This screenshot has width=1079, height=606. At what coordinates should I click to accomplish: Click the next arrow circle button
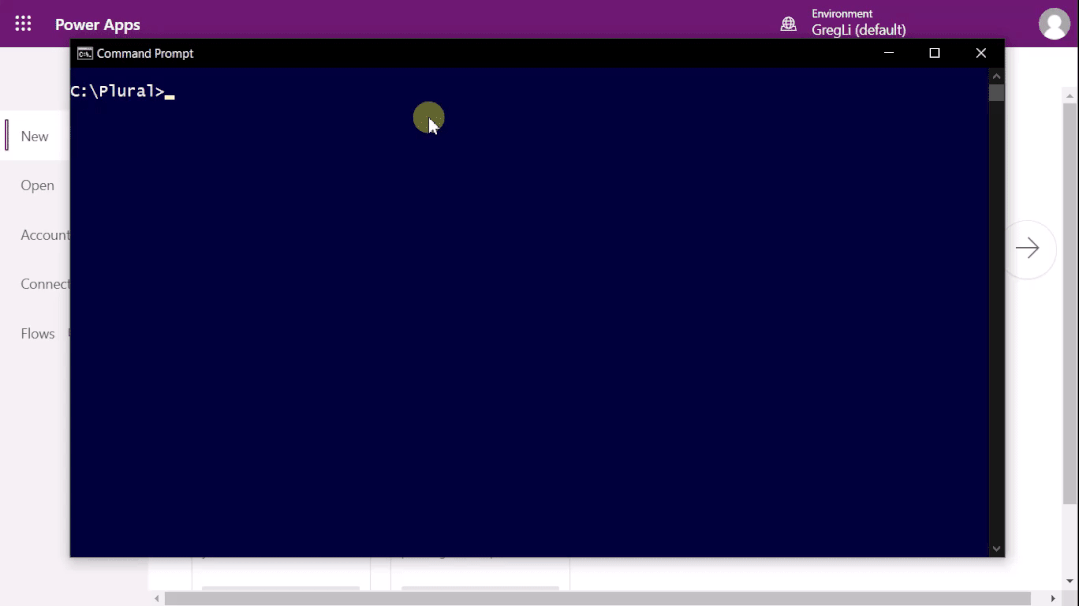pos(1027,248)
